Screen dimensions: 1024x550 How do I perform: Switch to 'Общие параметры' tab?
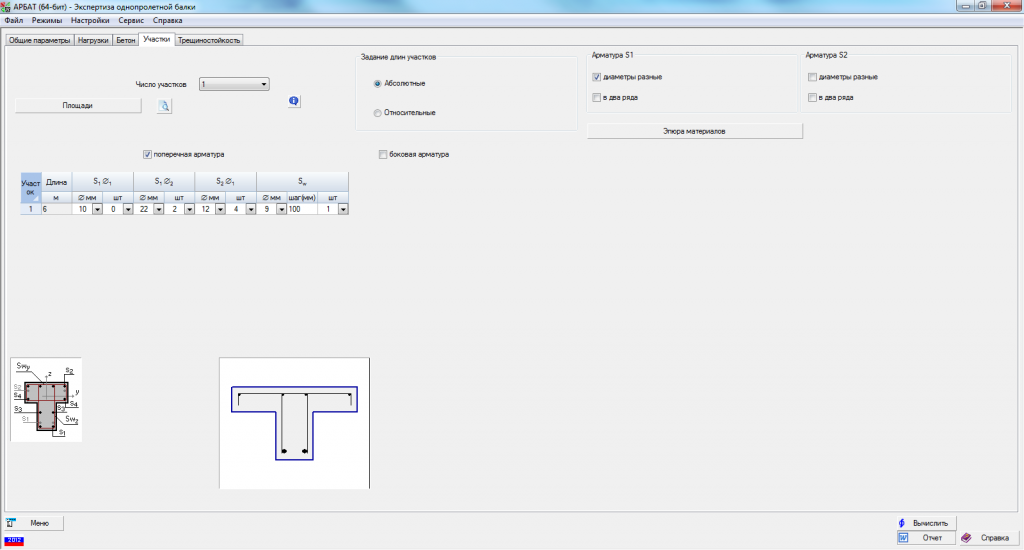tap(39, 40)
